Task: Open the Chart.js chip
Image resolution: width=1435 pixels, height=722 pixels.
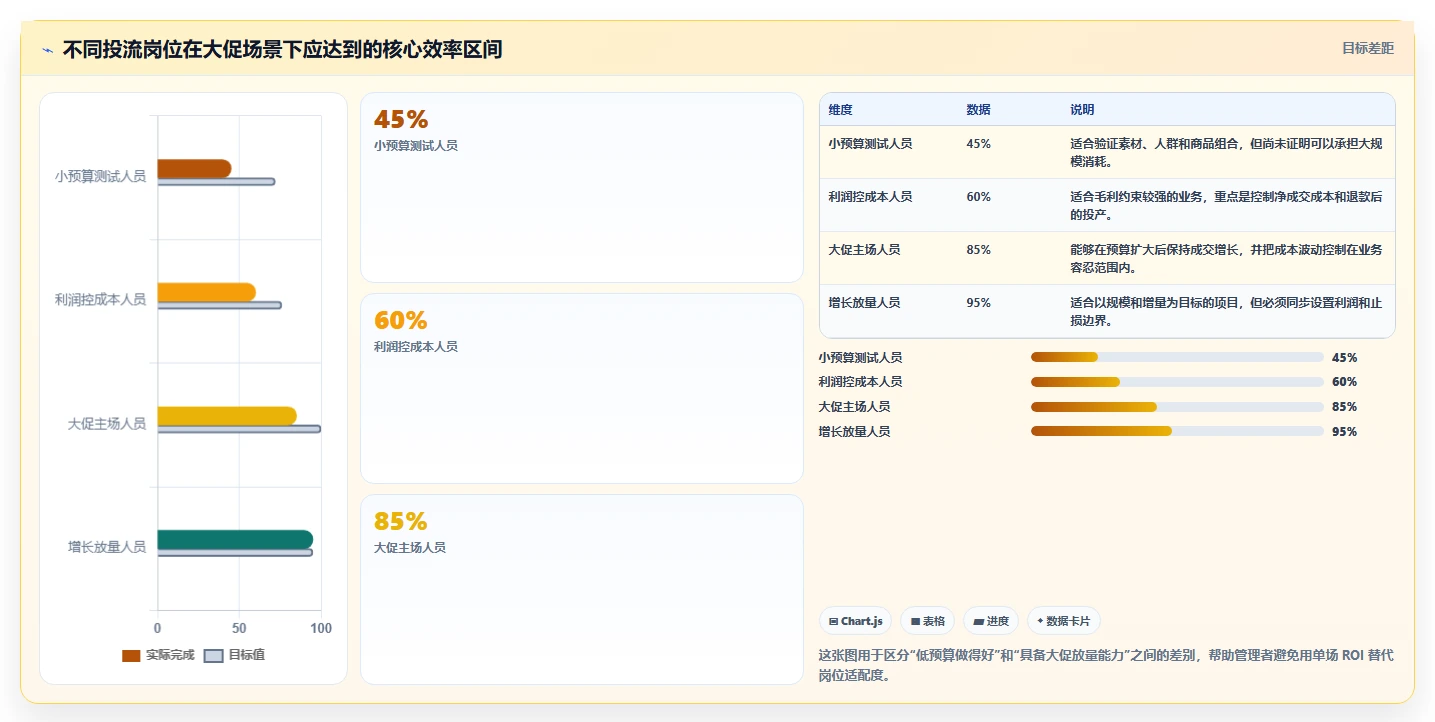Action: coord(855,621)
